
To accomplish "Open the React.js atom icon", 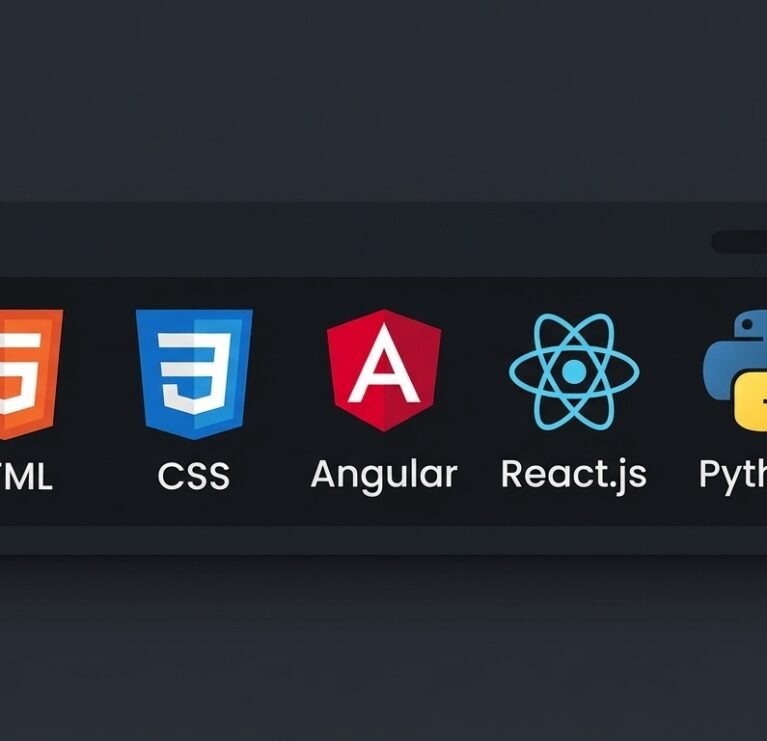I will pyautogui.click(x=574, y=372).
